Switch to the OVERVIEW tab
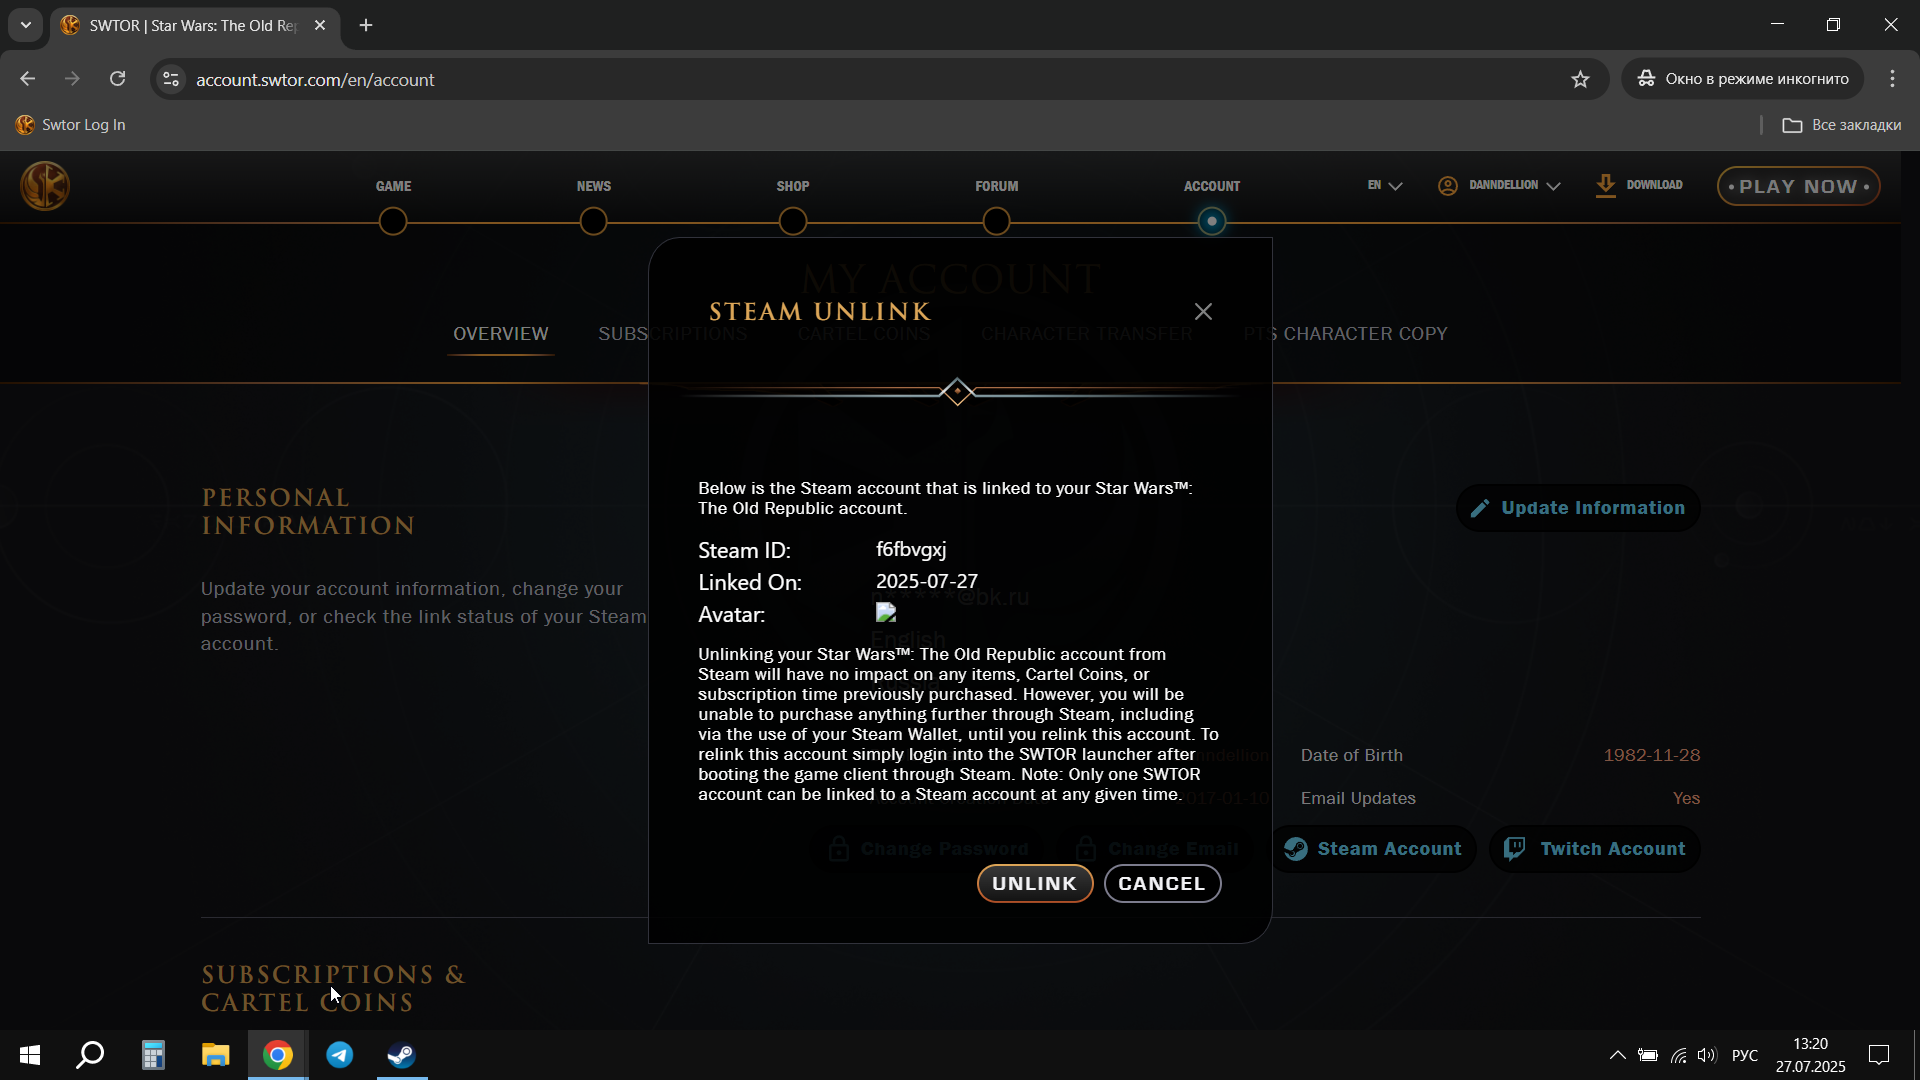This screenshot has width=1920, height=1080. pos(500,334)
